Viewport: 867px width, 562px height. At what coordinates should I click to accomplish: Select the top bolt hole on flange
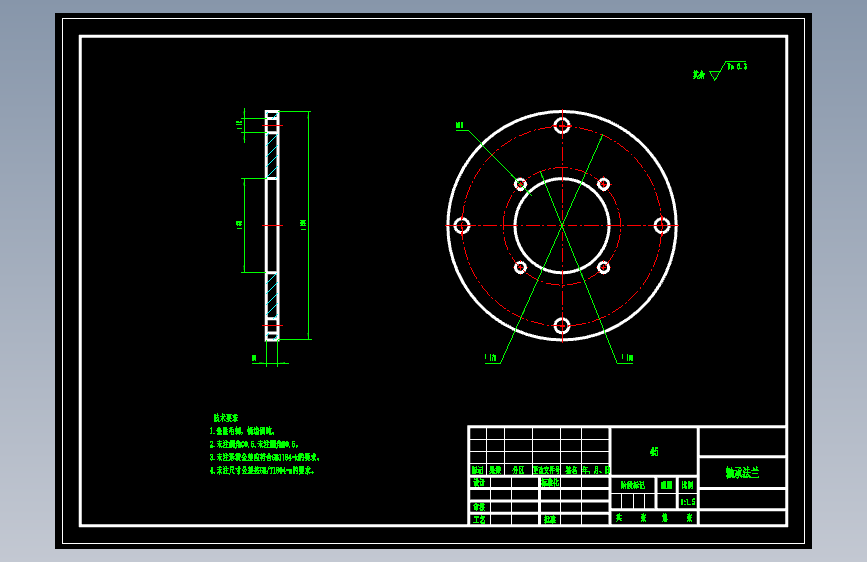562,126
